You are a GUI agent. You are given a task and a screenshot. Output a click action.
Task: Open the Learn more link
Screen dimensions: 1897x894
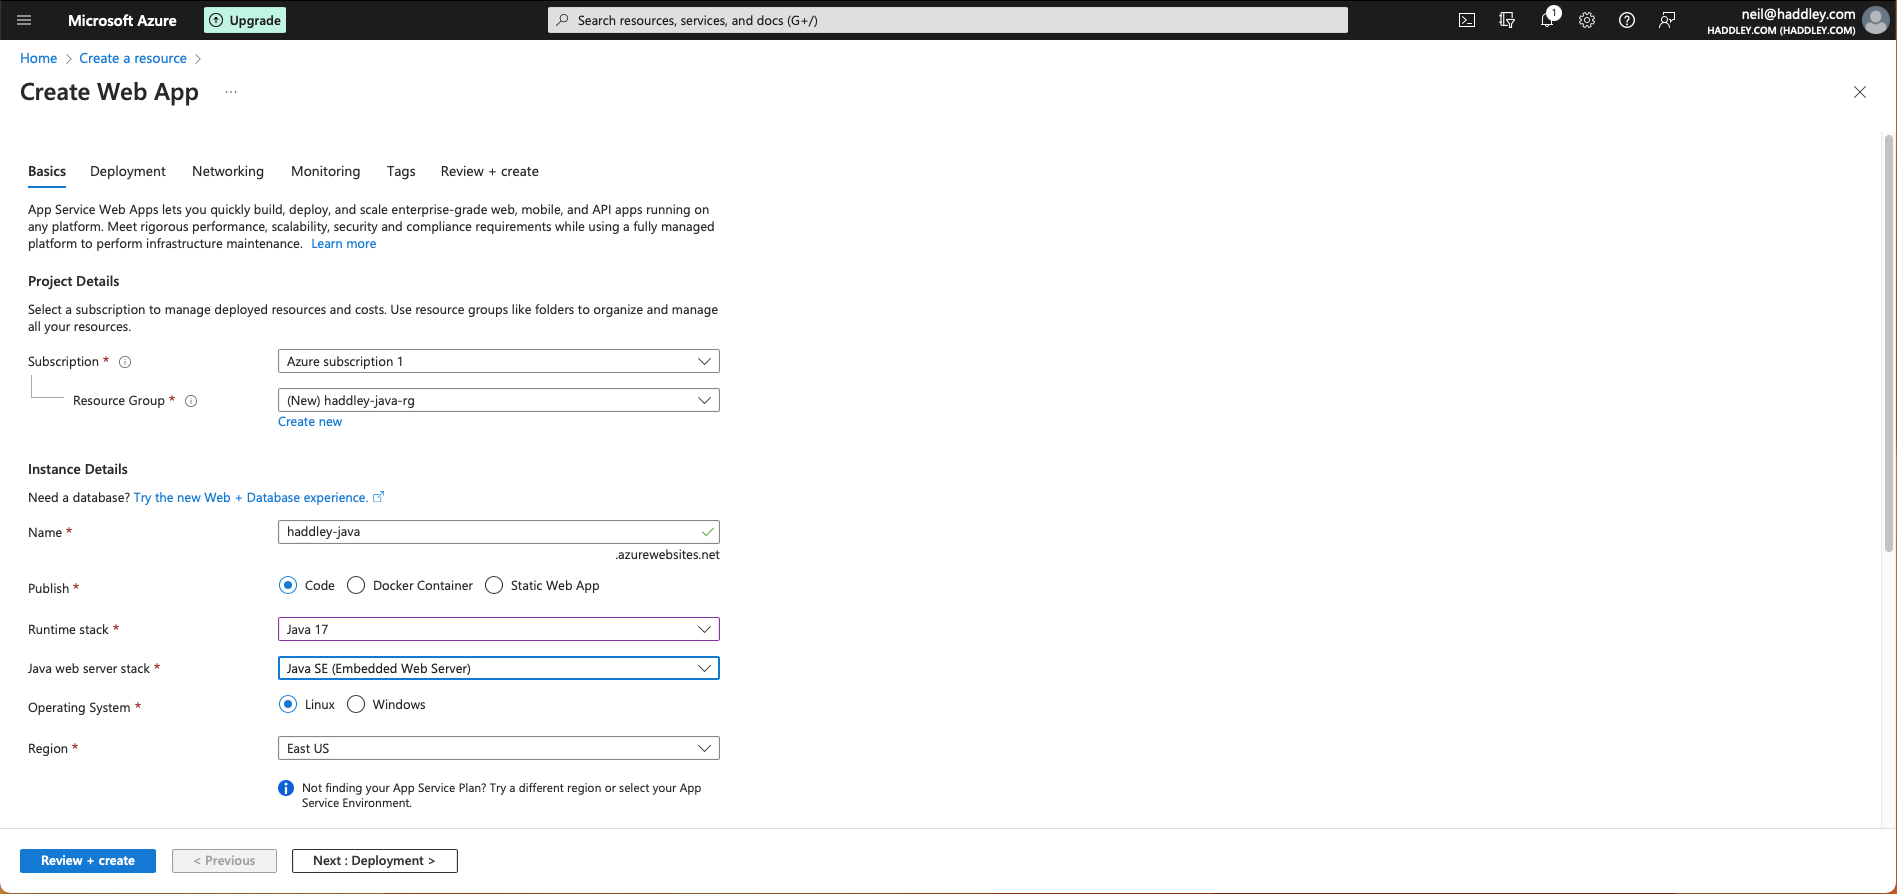pyautogui.click(x=344, y=244)
